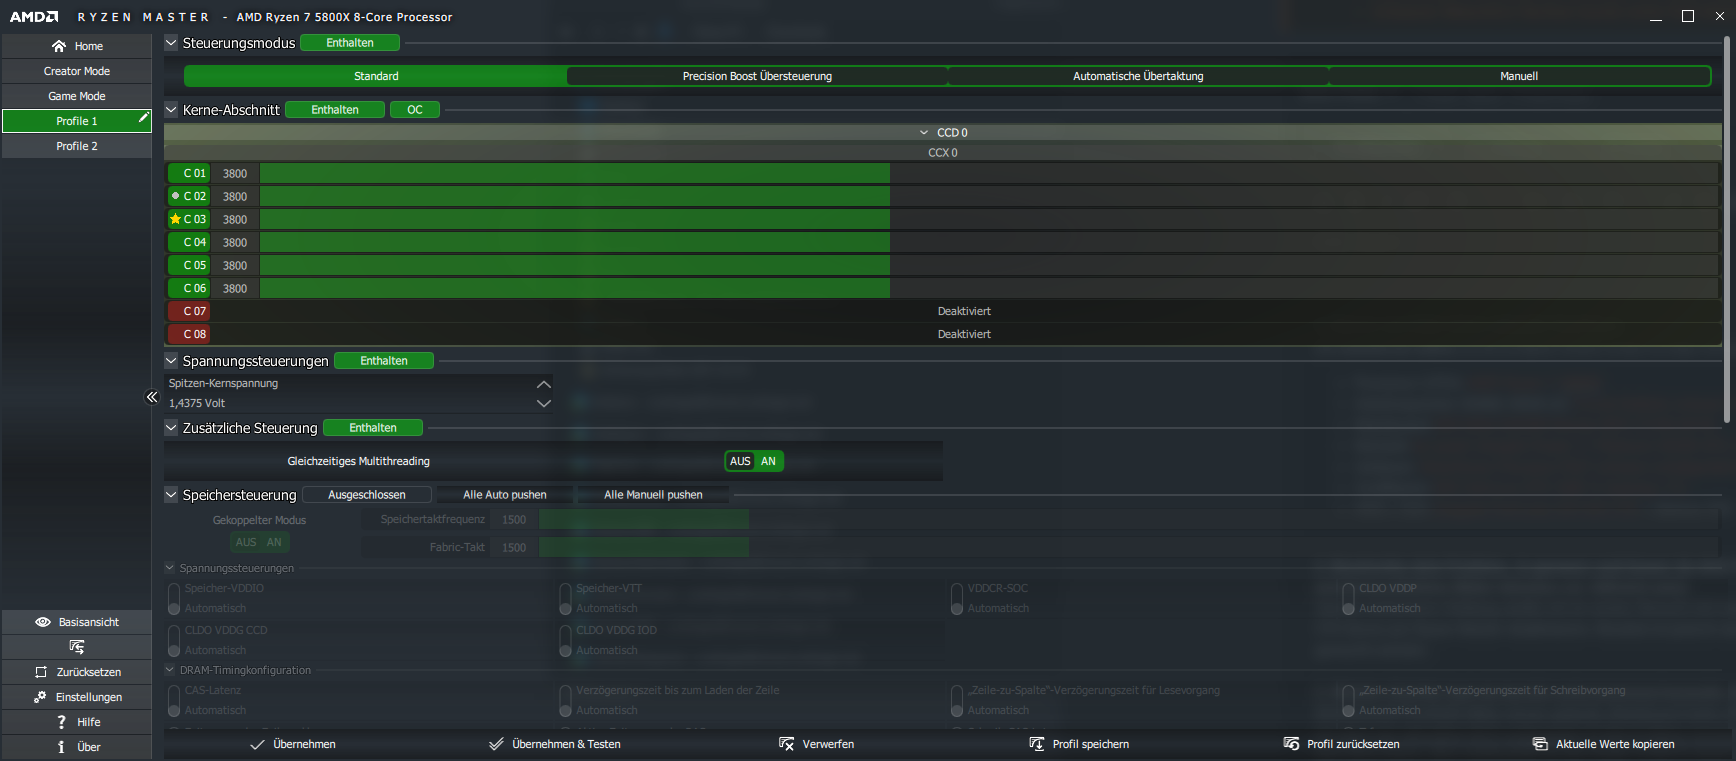Click Enthalten button next to Kerne-Abschnitt
Image resolution: width=1736 pixels, height=761 pixels.
pyautogui.click(x=335, y=110)
